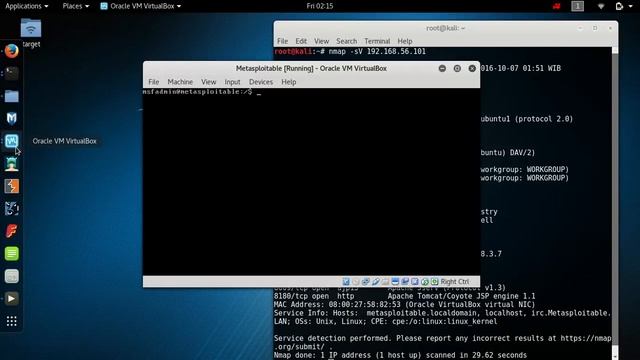Image resolution: width=640 pixels, height=360 pixels.
Task: Click the Nmap done line in terminal
Action: pos(400,355)
